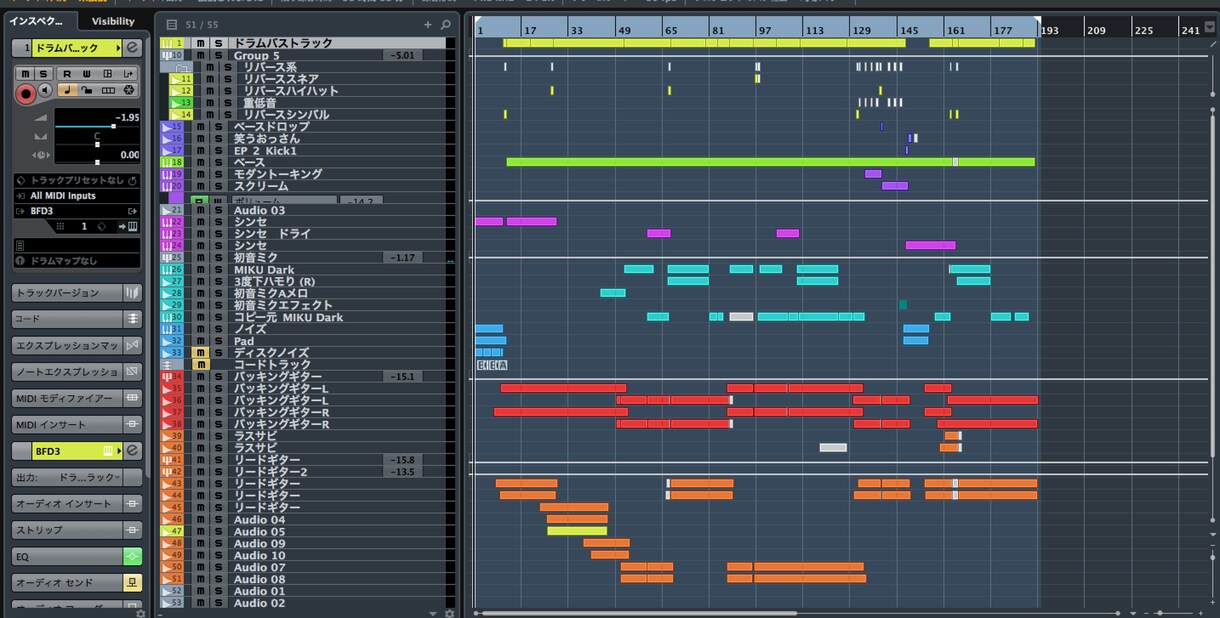Open the オーディオ インサート section
The image size is (1220, 618).
[x=77, y=503]
